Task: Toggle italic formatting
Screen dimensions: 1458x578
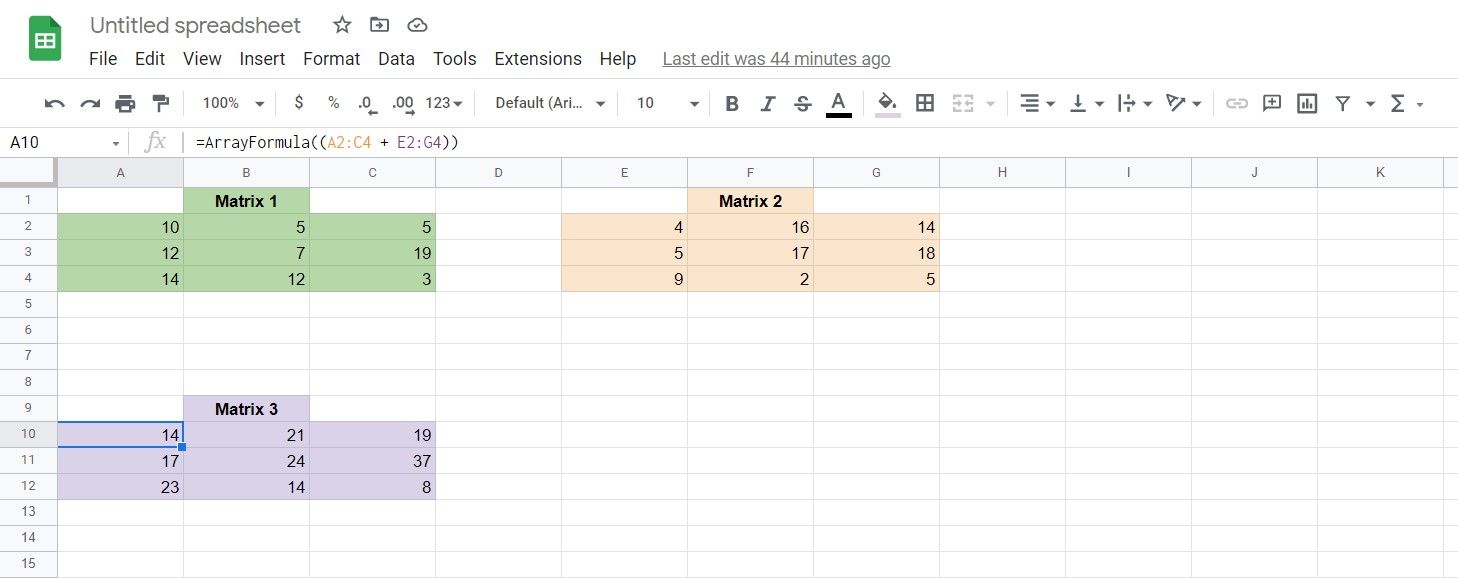Action: point(767,103)
